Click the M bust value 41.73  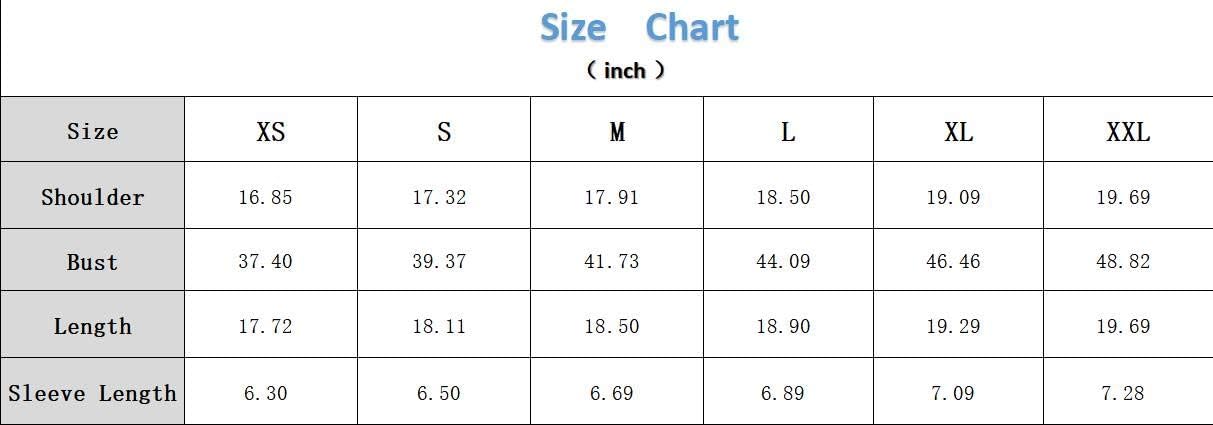[612, 262]
